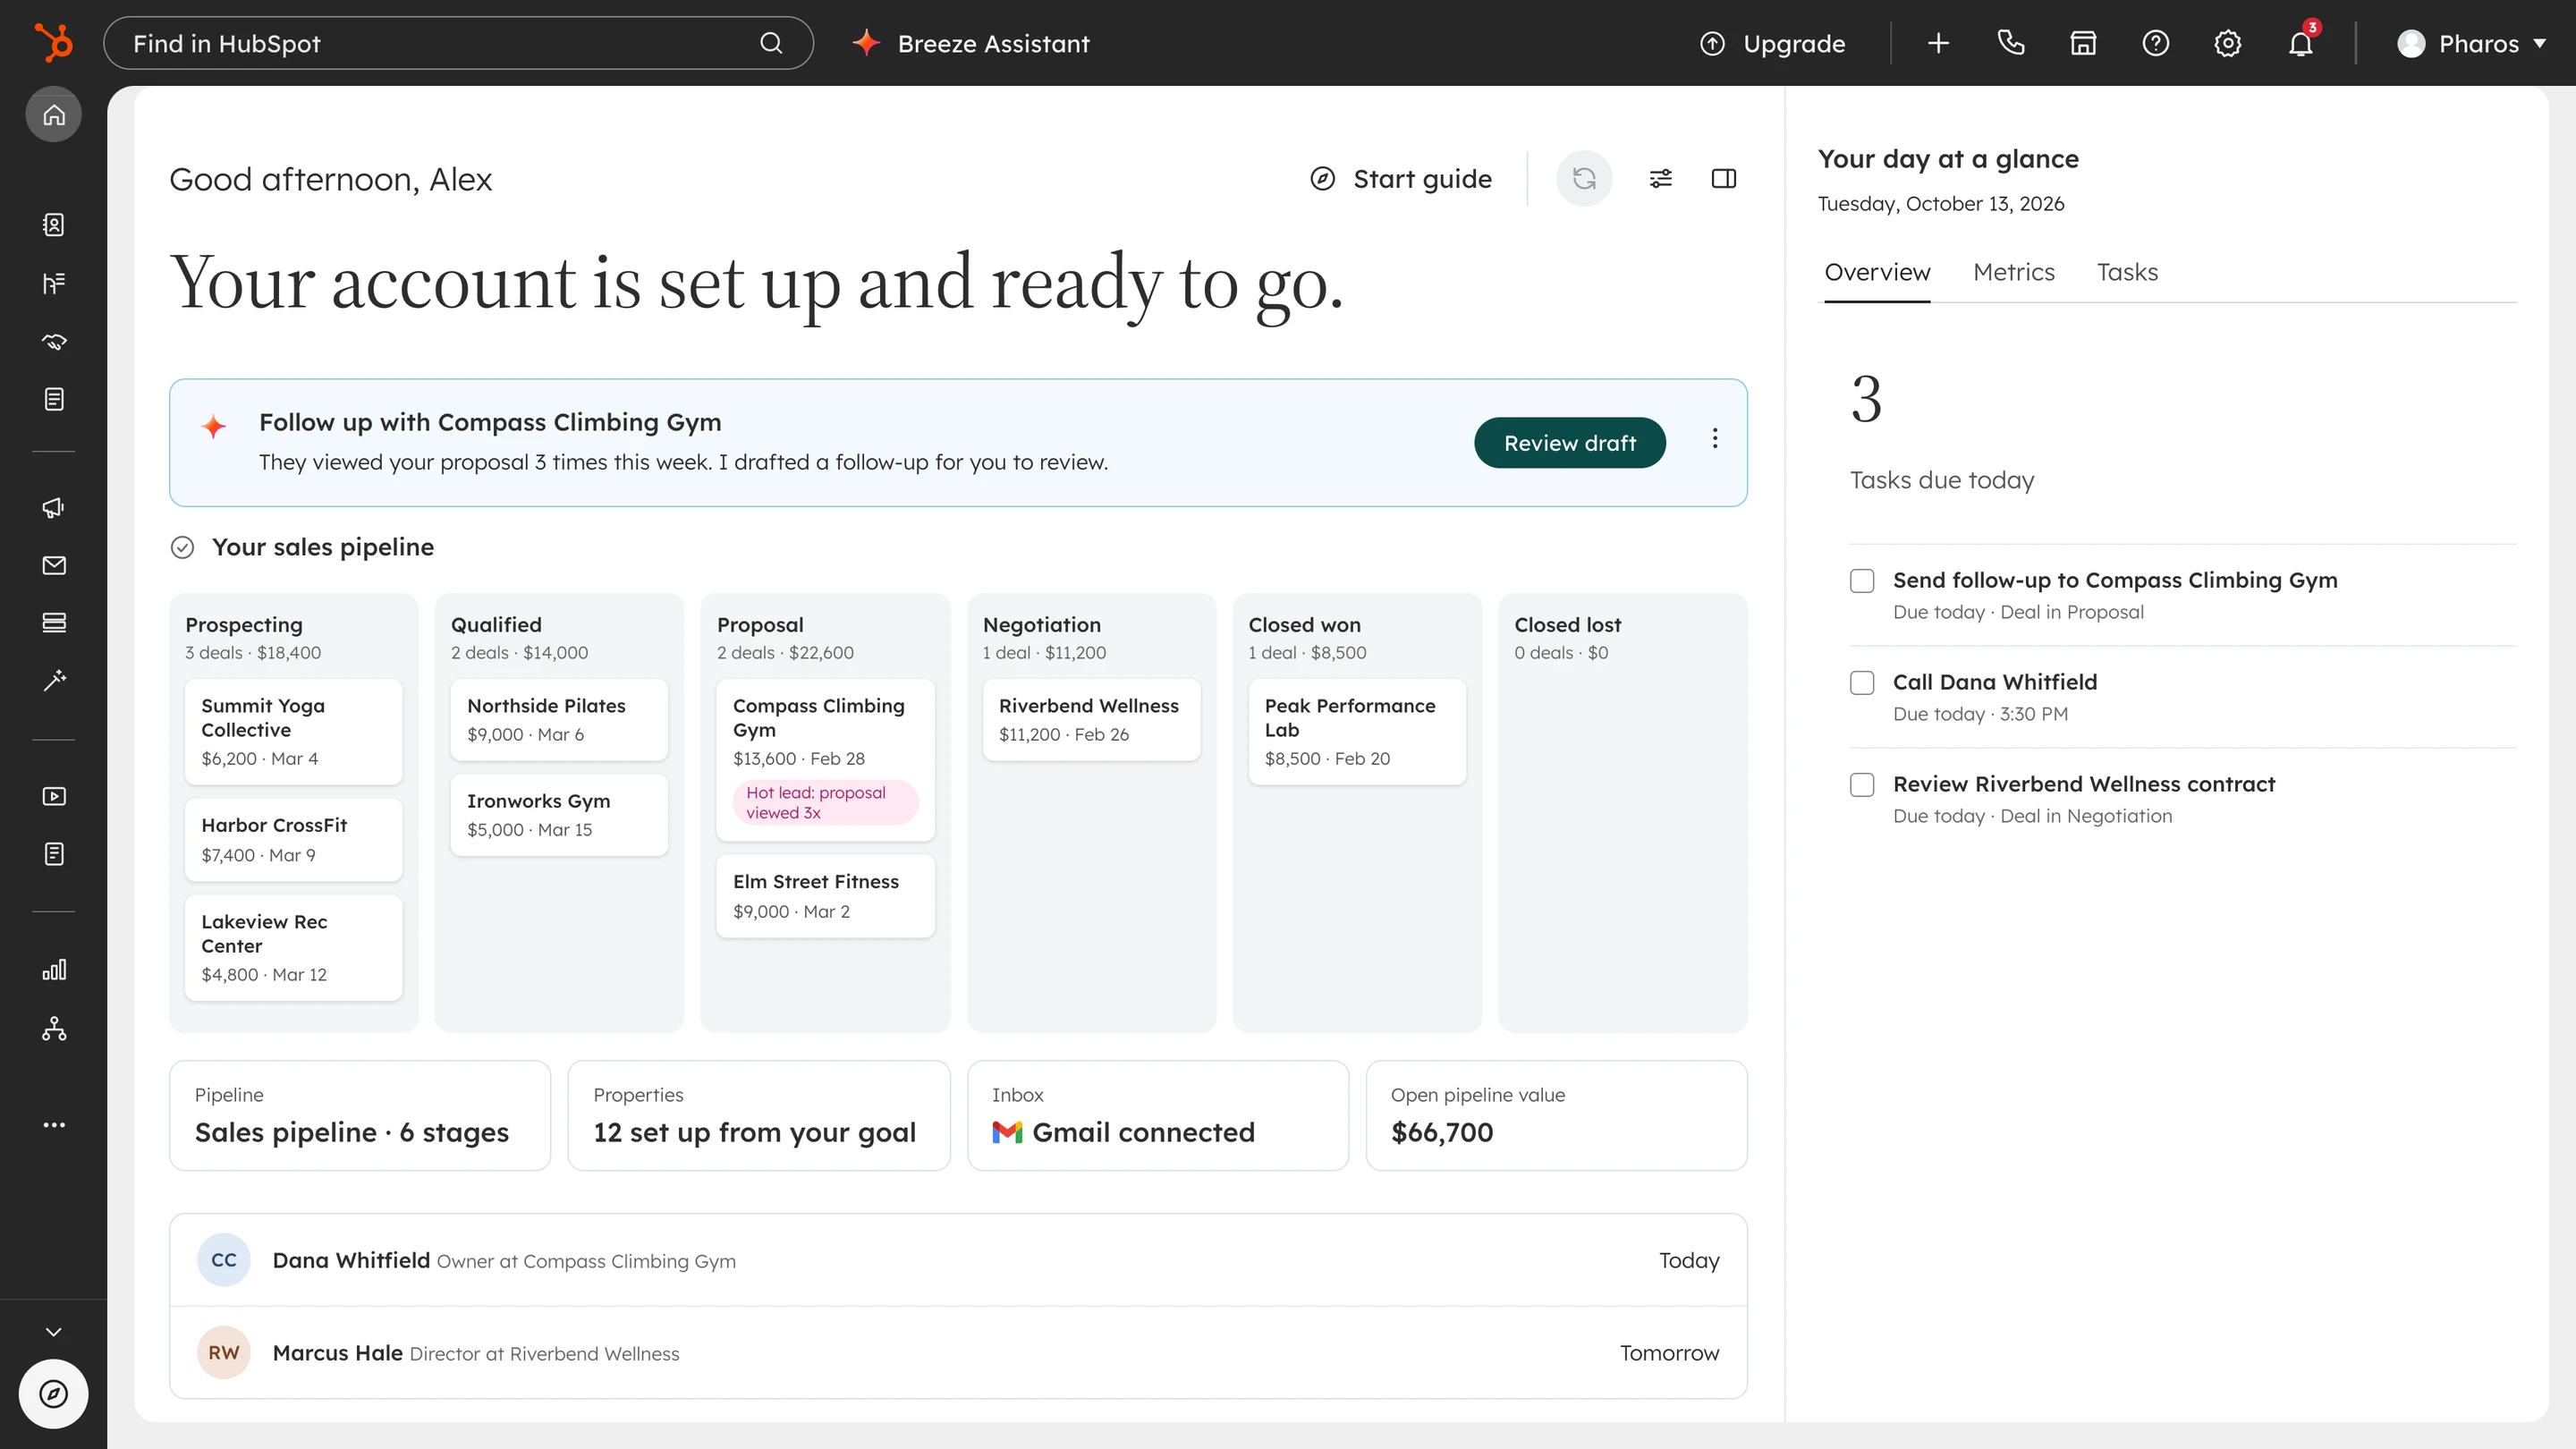
Task: Open the handshake deals sidebar icon
Action: (x=54, y=342)
